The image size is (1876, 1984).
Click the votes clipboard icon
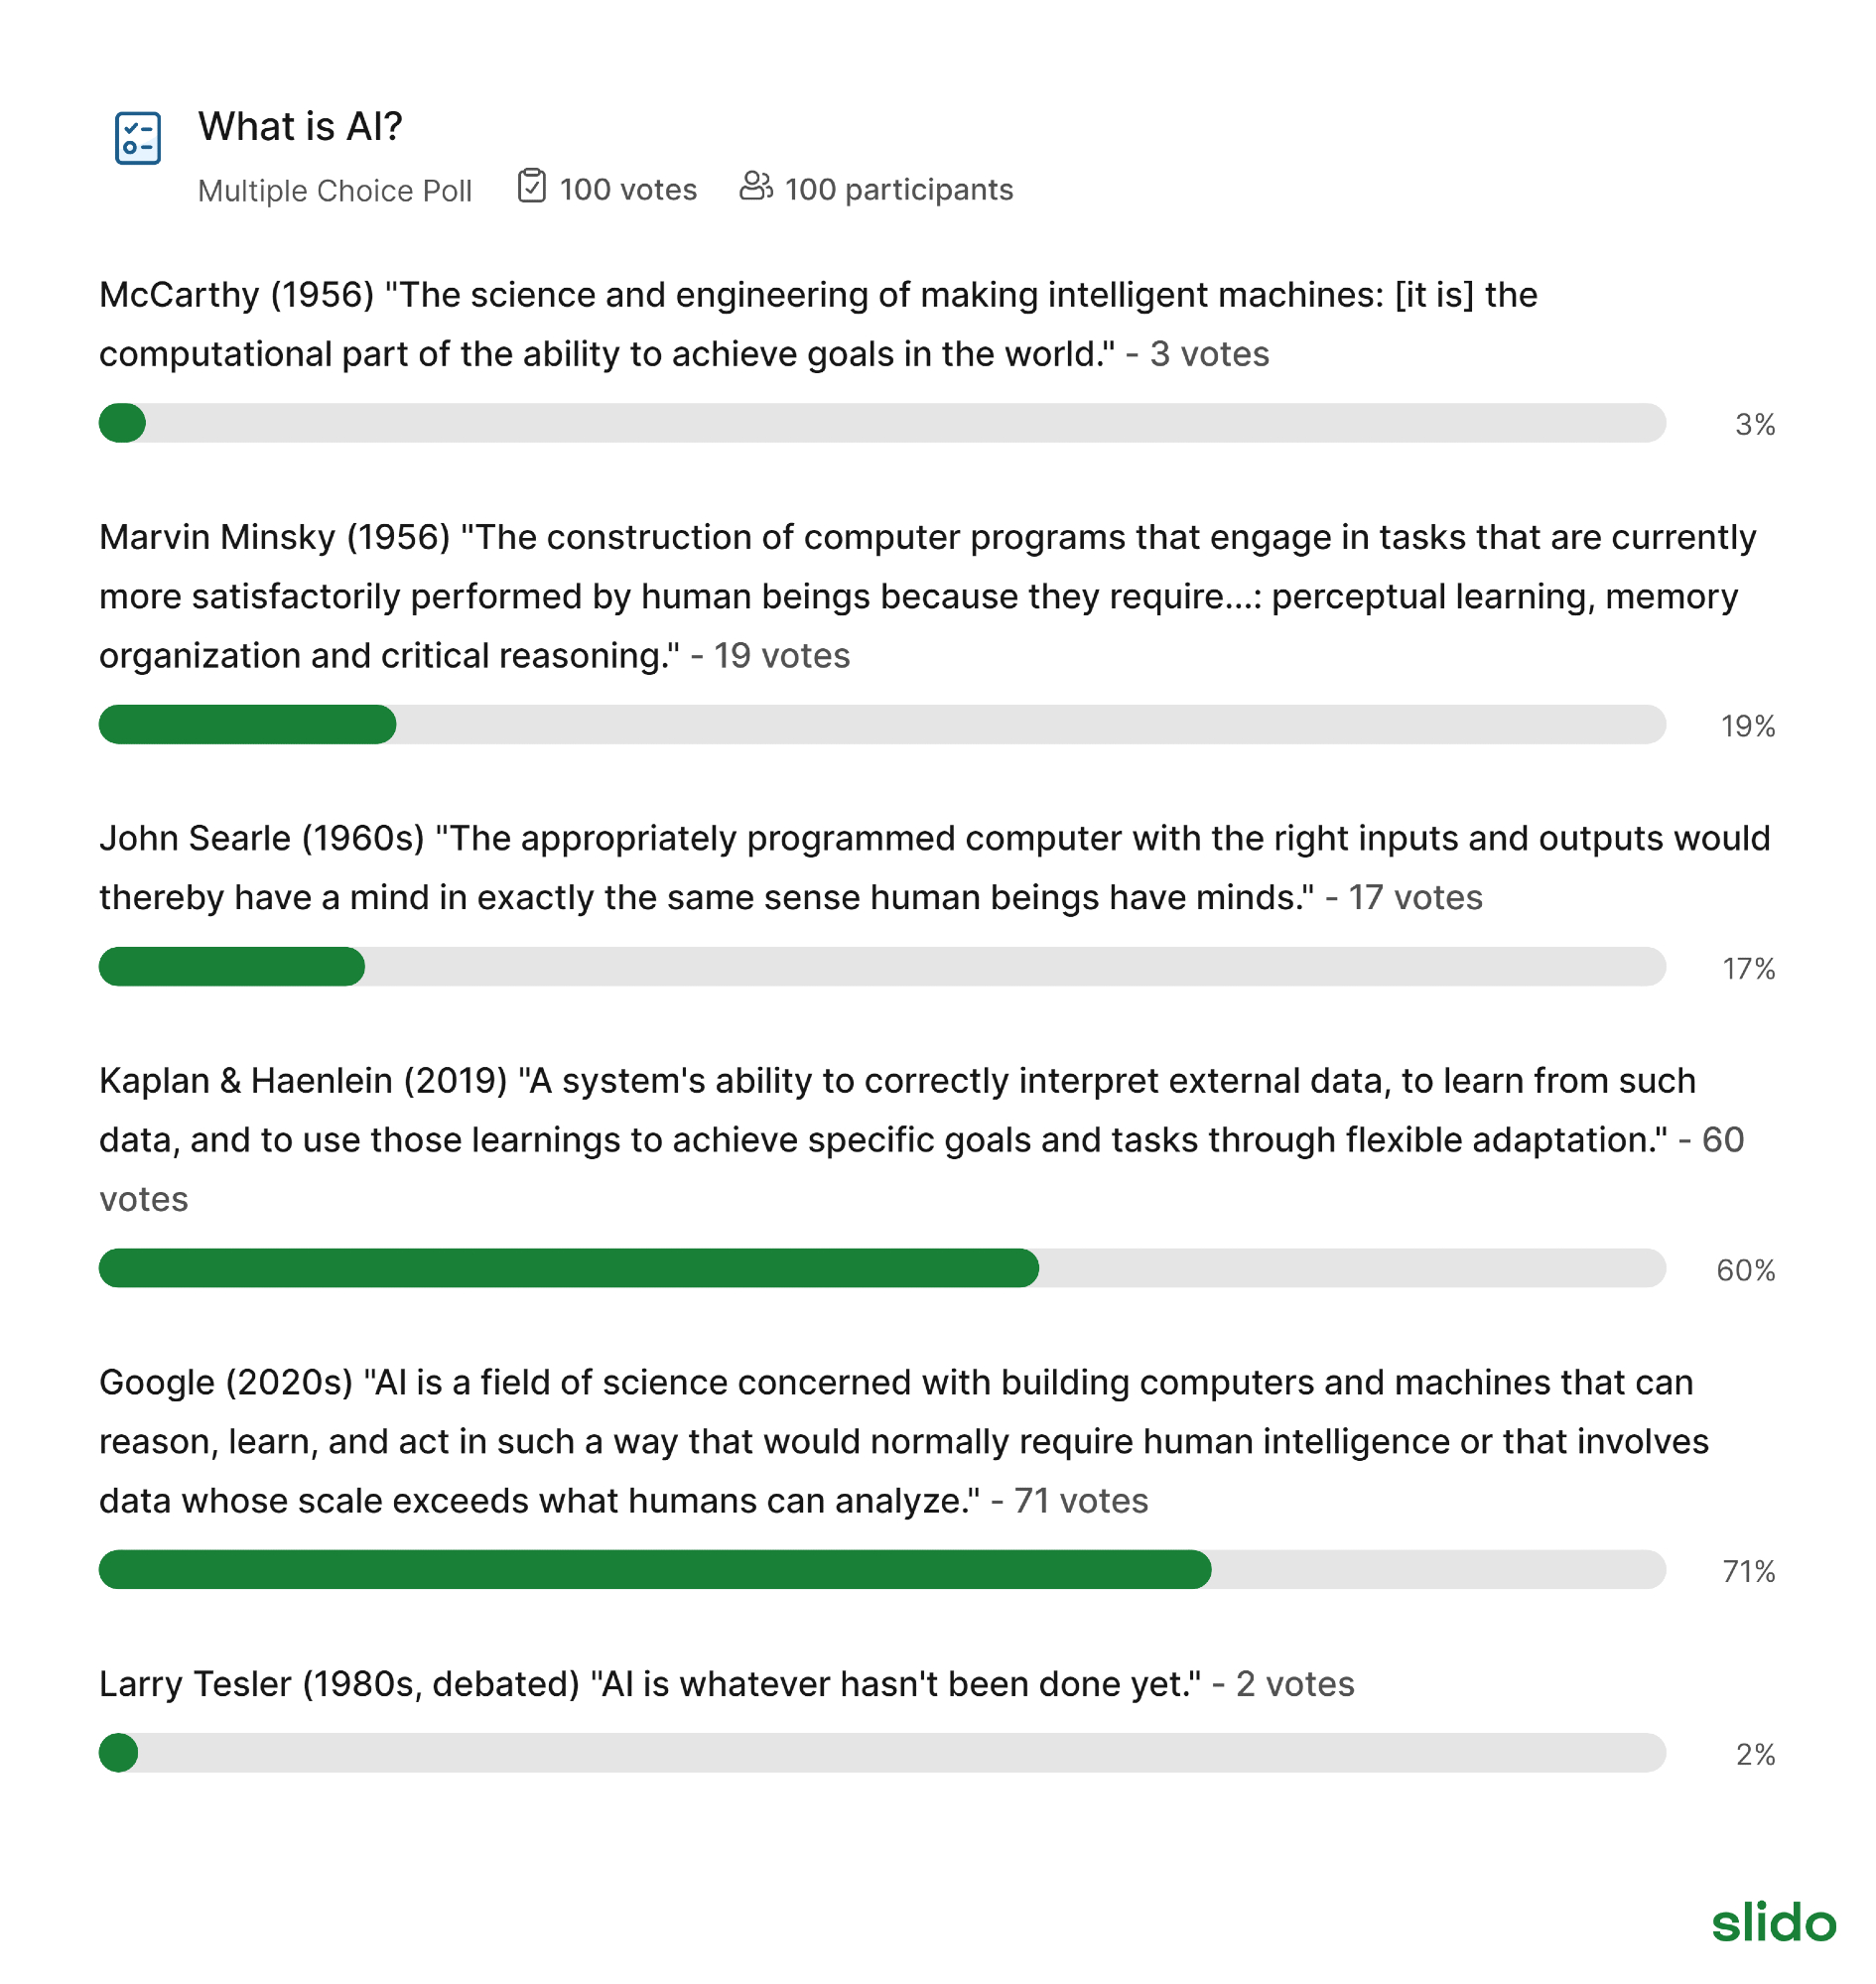[532, 187]
